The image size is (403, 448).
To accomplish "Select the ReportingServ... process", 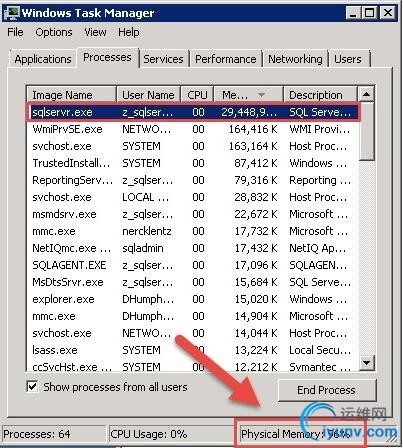I will pyautogui.click(x=193, y=180).
